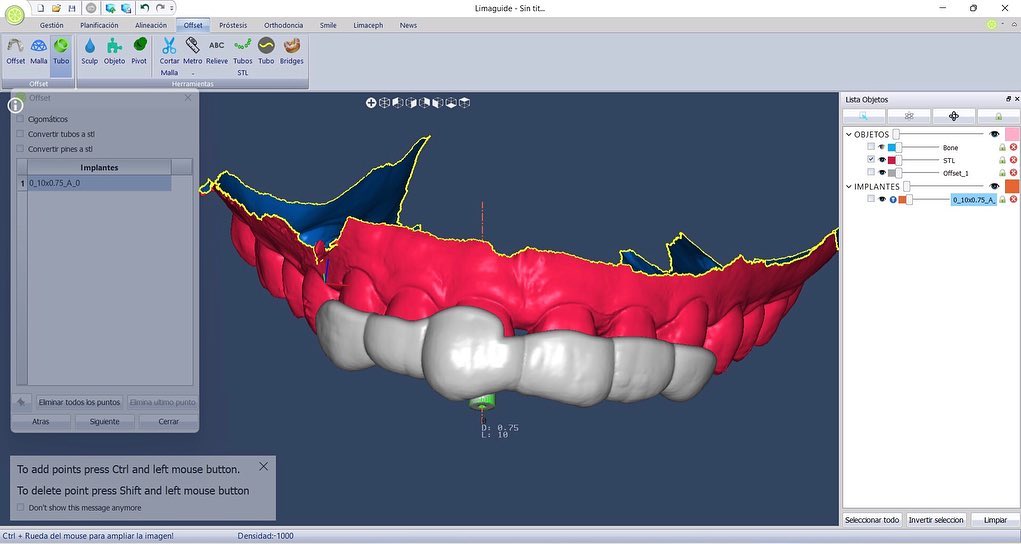Screen dimensions: 1021x544
Task: Click the Limpiar button
Action: 995,520
